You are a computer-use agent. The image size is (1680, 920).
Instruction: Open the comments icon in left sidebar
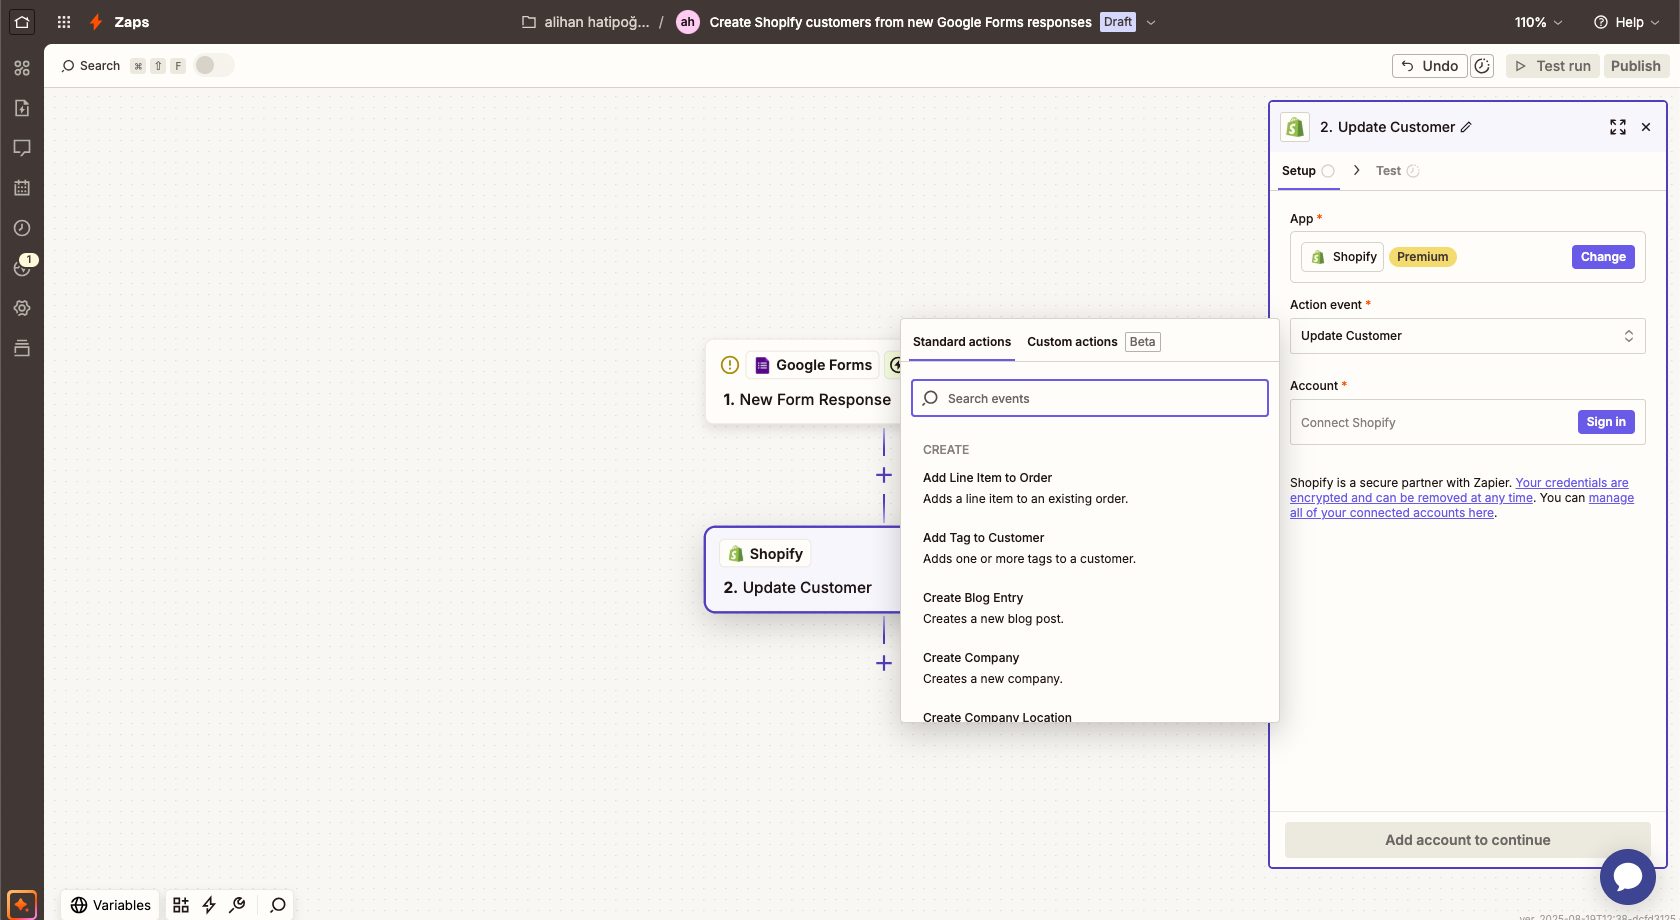pos(22,148)
